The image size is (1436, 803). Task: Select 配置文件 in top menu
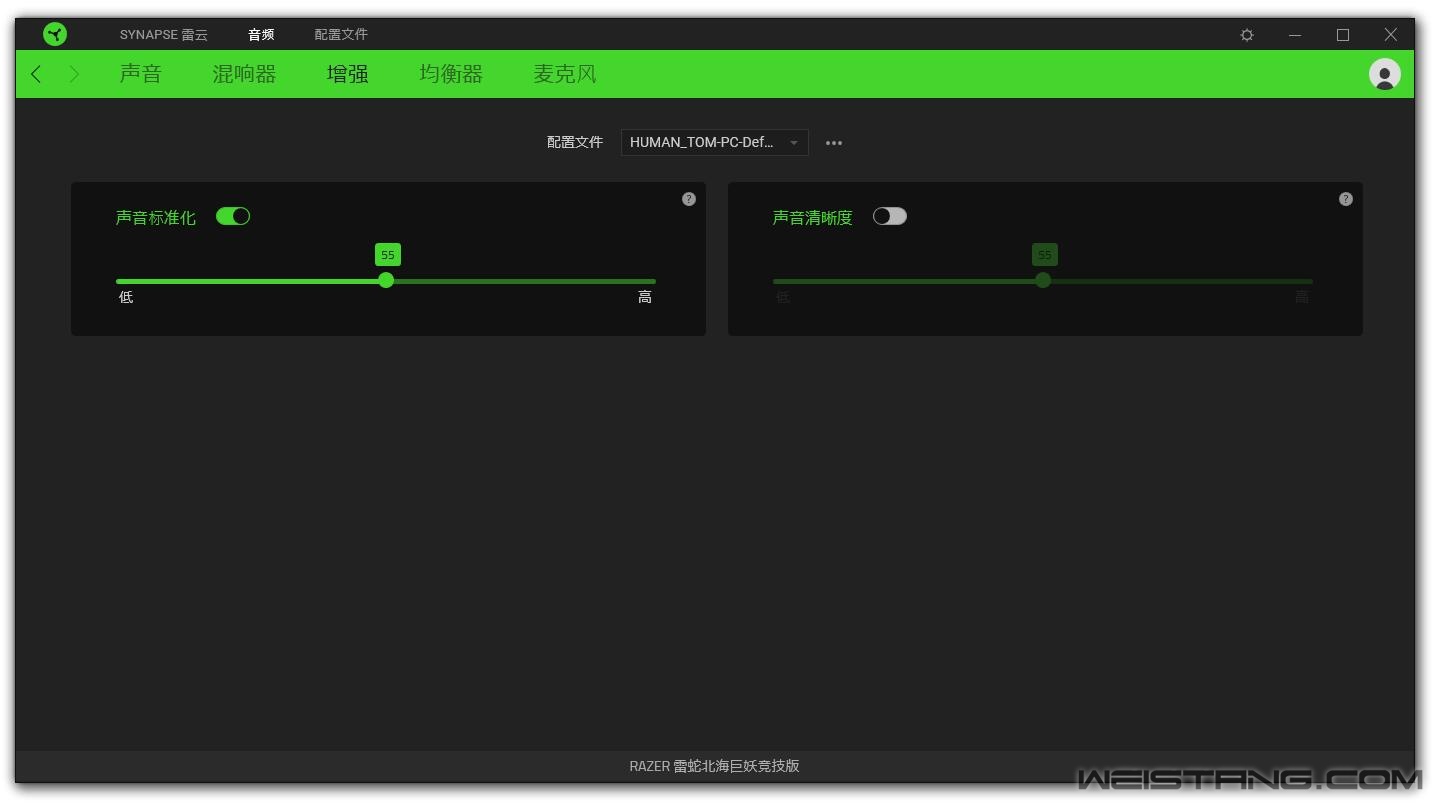341,35
